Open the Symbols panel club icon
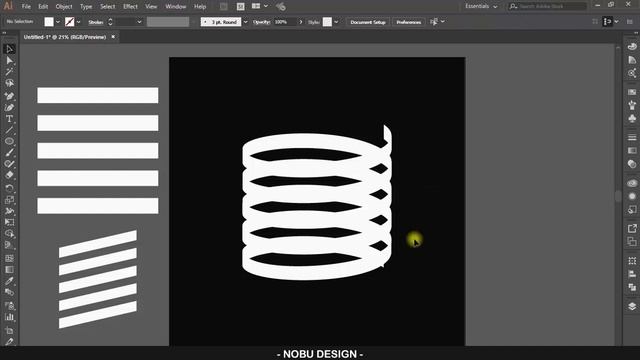 tap(632, 119)
